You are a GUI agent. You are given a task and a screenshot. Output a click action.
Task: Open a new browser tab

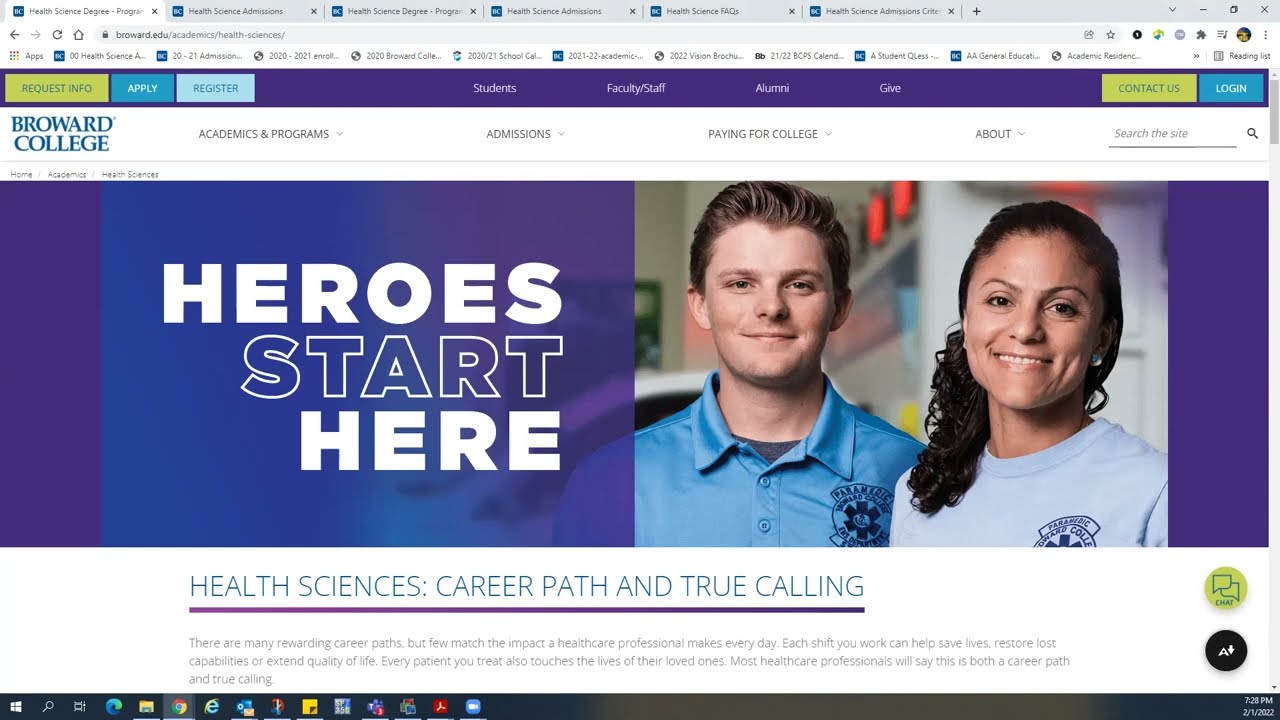976,11
